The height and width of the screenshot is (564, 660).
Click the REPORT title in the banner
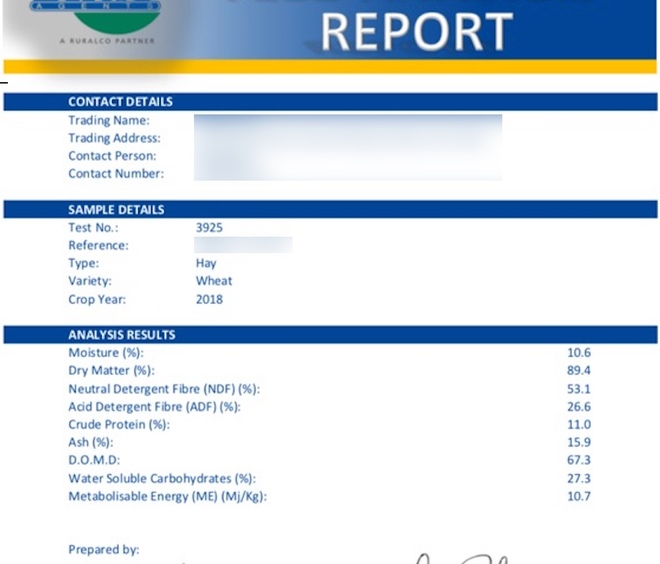[x=418, y=32]
